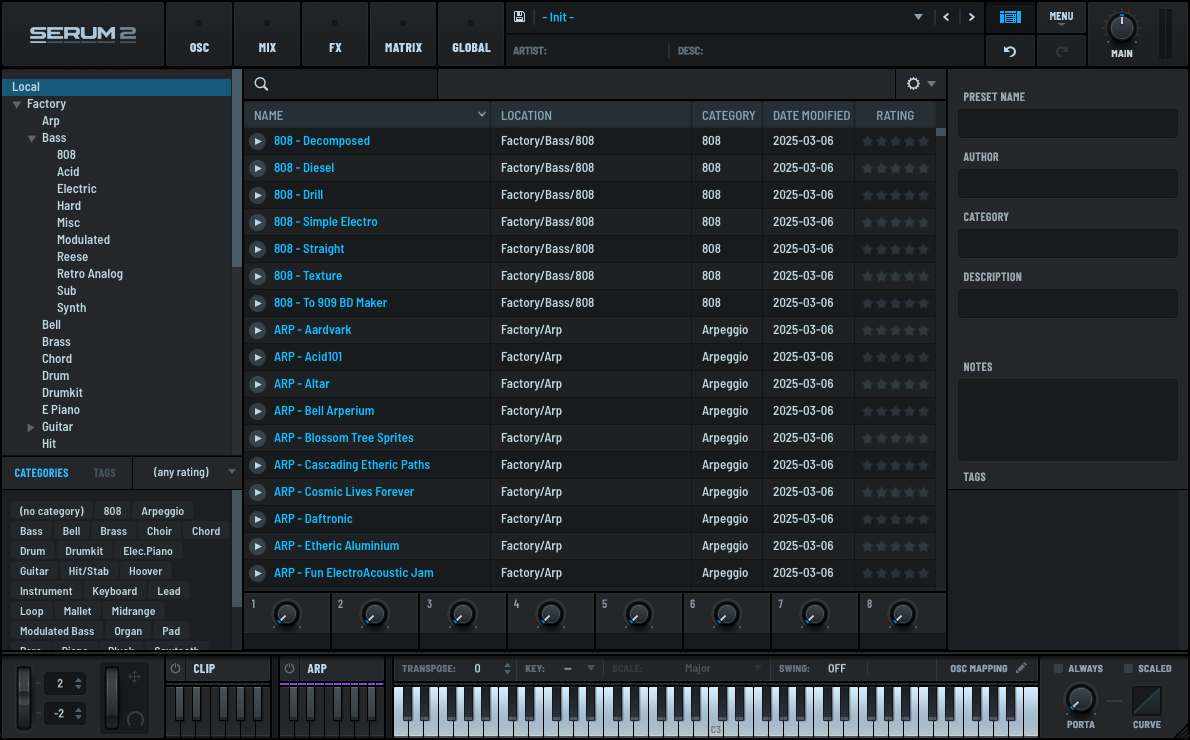The height and width of the screenshot is (740, 1190).
Task: Go to next preset with right arrow
Action: (971, 17)
